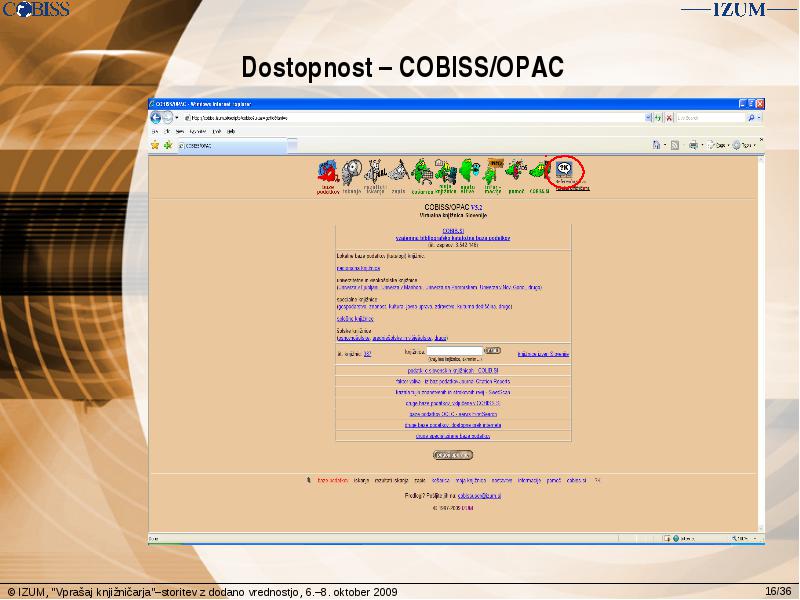Click the Live Search input box
This screenshot has height=600, width=800.
(711, 118)
